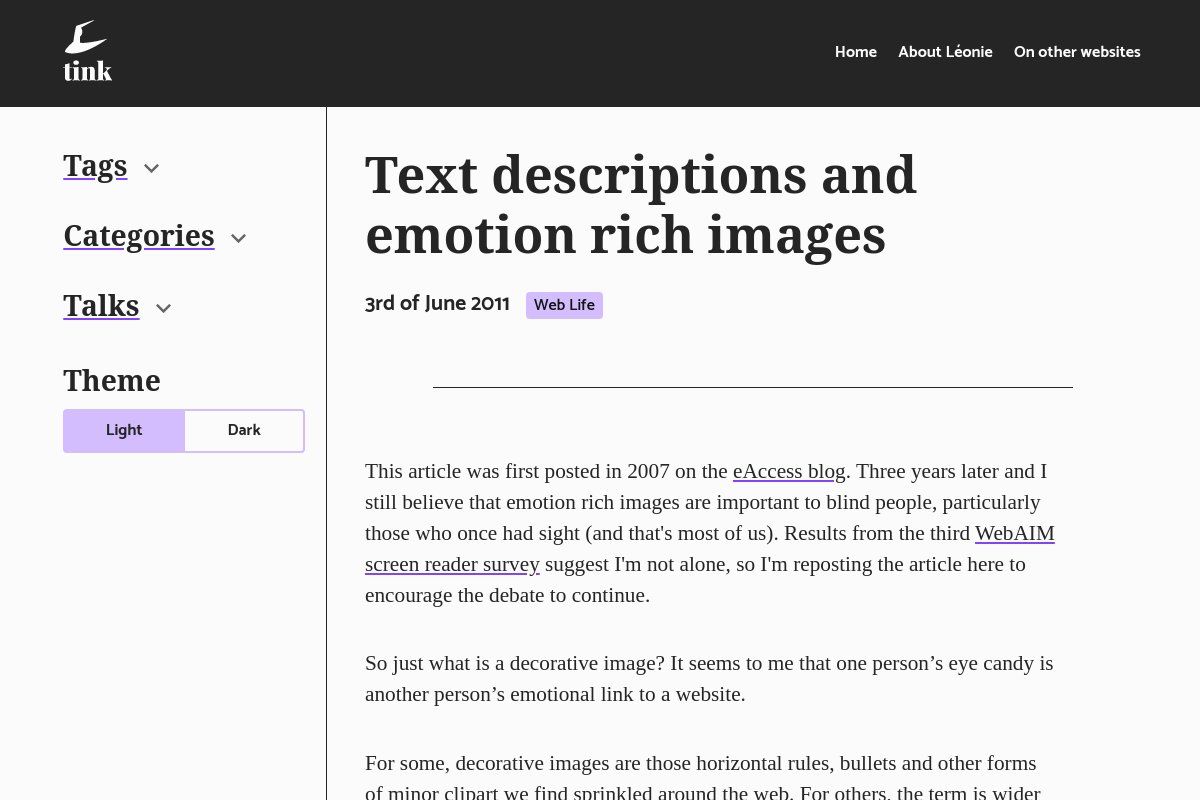Click the Theme section heading
This screenshot has width=1200, height=800.
(x=112, y=380)
